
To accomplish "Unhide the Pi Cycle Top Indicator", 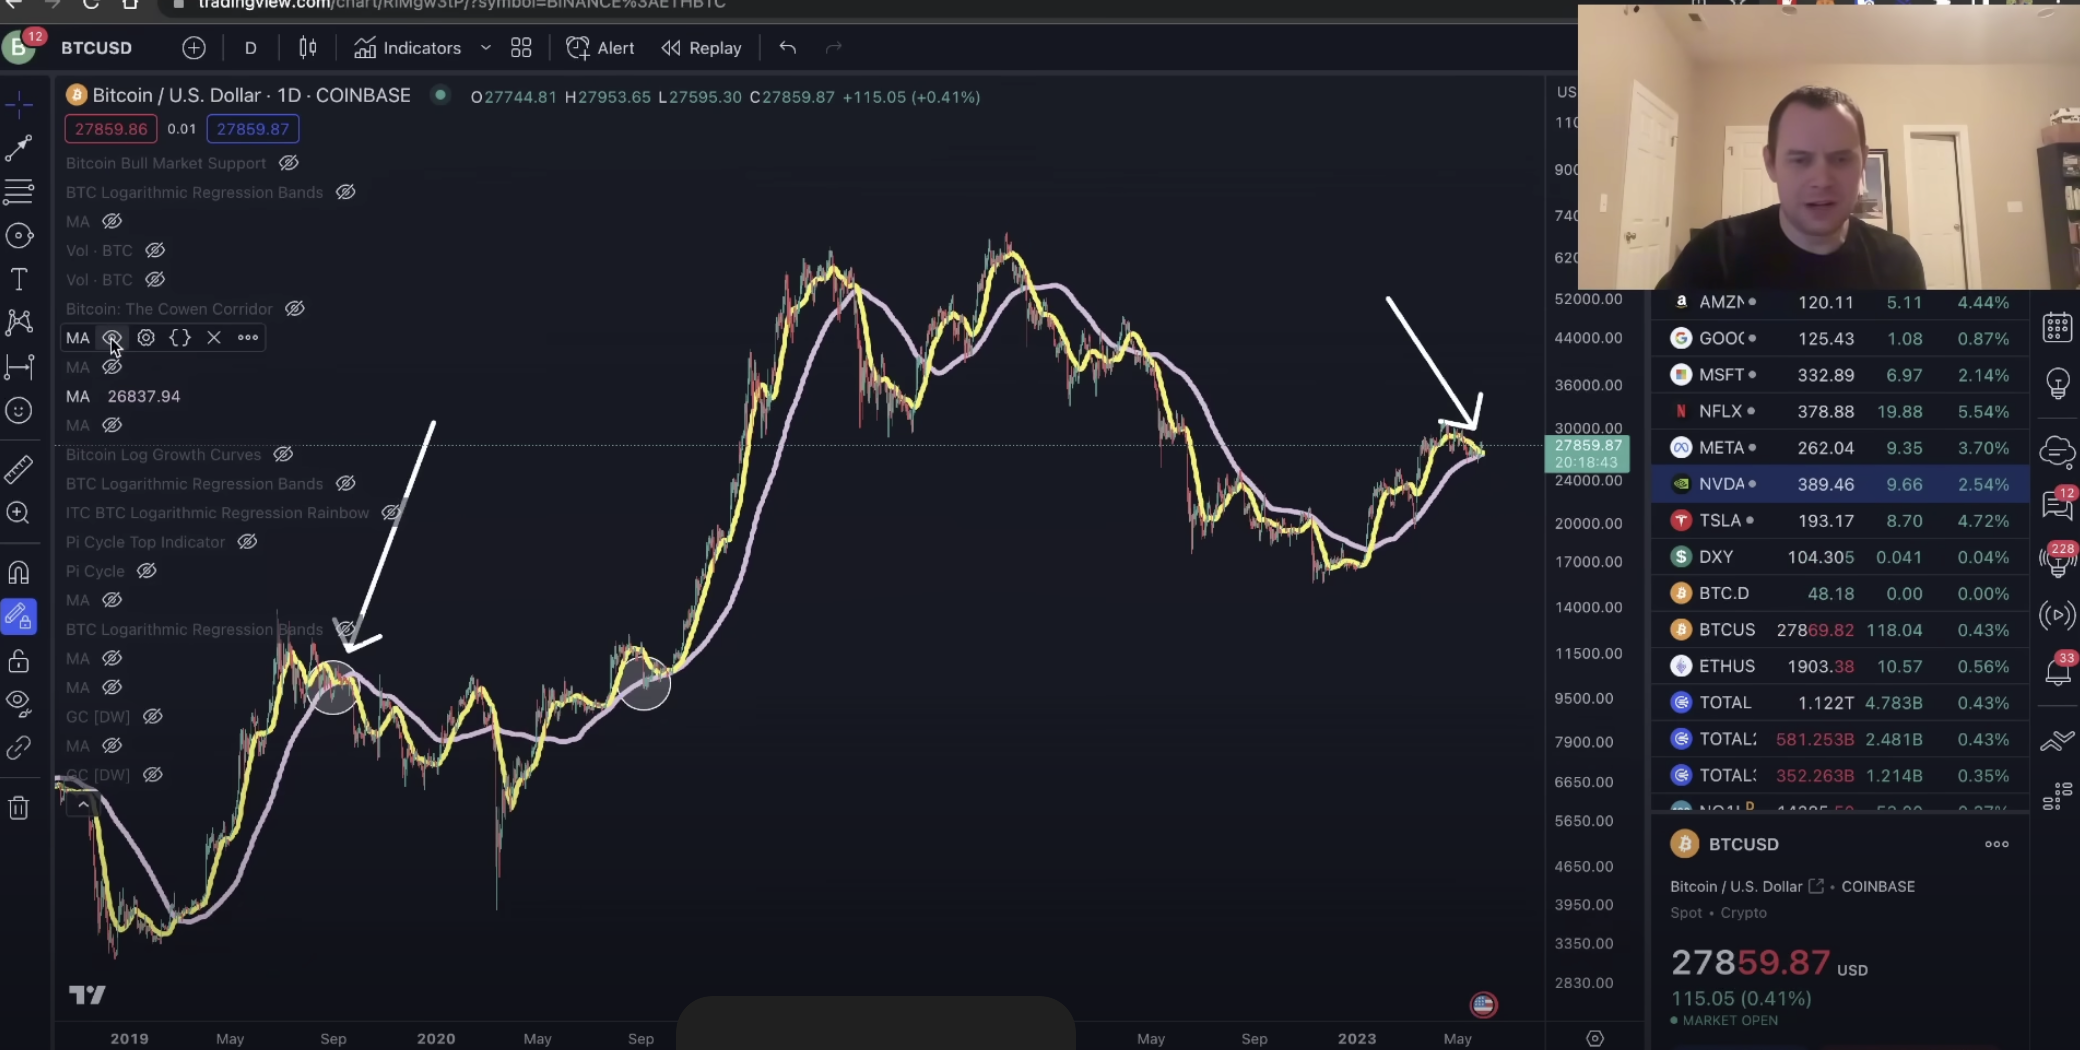I will pos(247,542).
